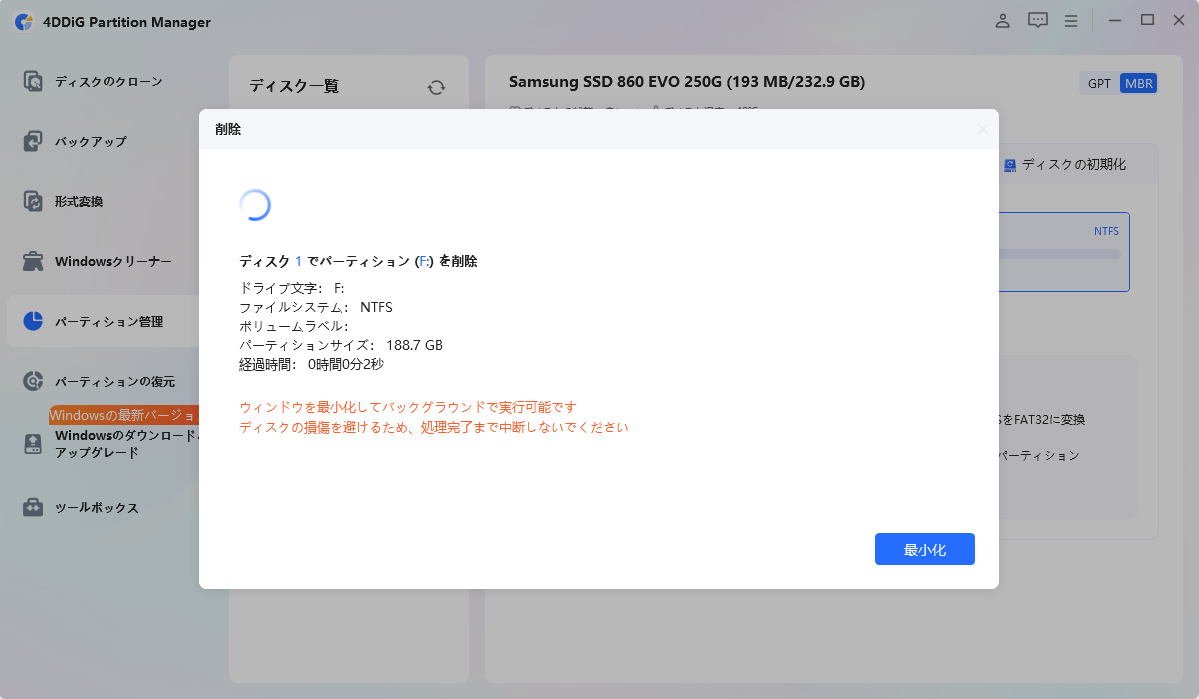
Task: Open the Partition Recovery (パーティションの復元) icon
Action: (x=33, y=381)
